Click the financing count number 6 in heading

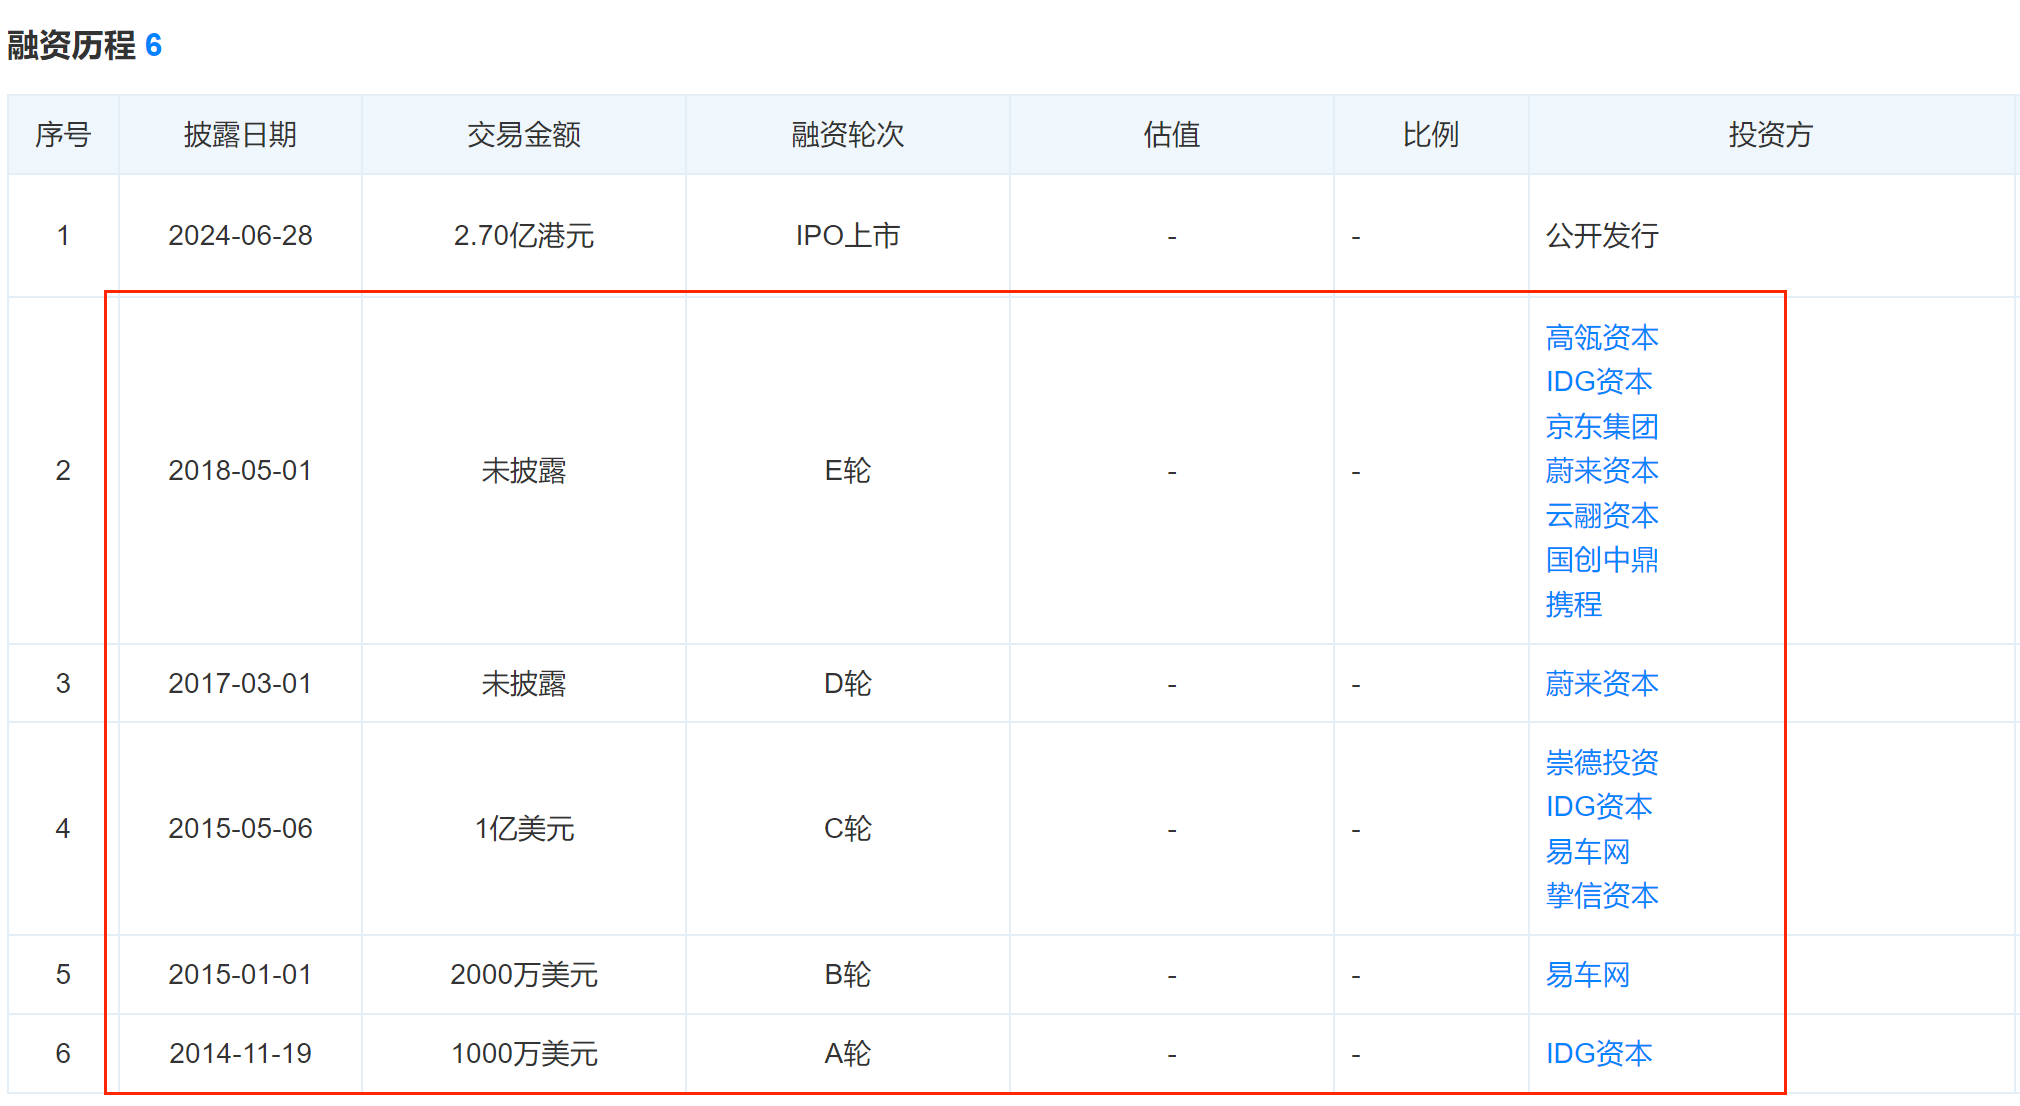point(153,45)
